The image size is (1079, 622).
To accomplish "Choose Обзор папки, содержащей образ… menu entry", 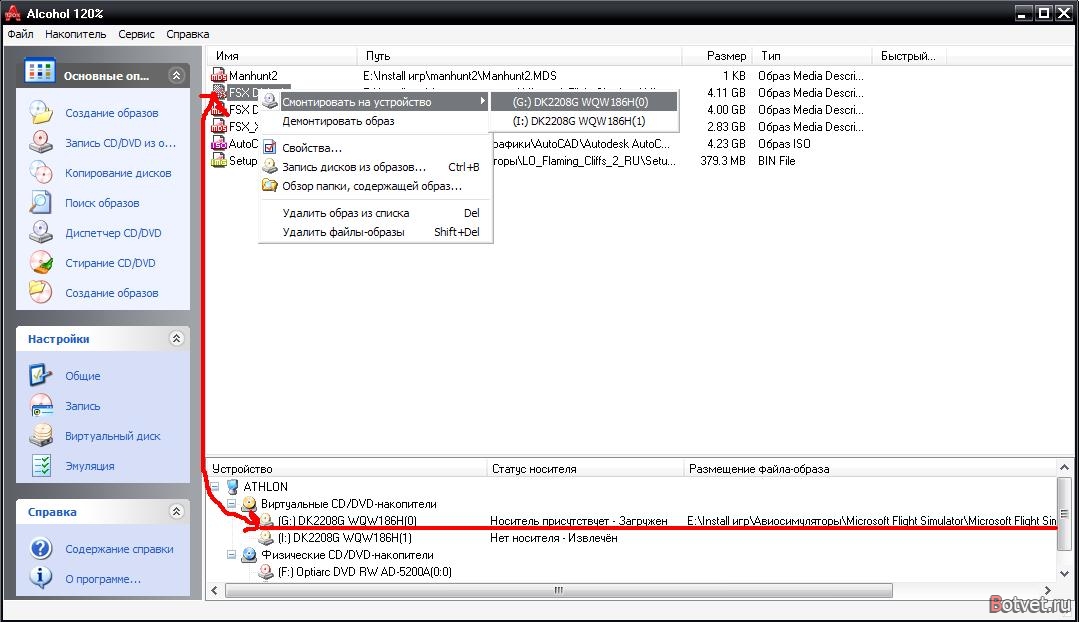I will coord(374,186).
